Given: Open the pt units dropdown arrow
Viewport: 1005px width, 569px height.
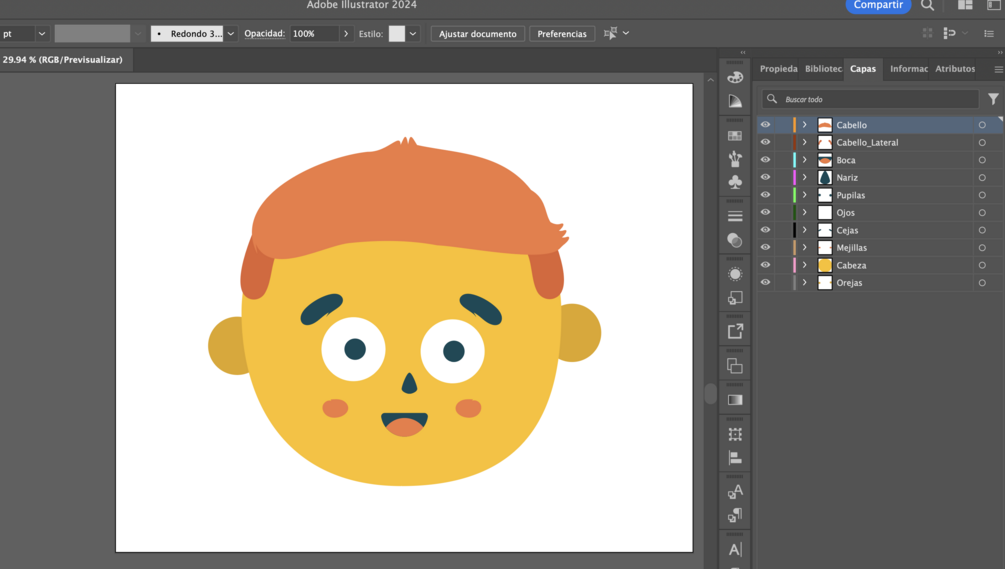Looking at the screenshot, I should tap(42, 33).
